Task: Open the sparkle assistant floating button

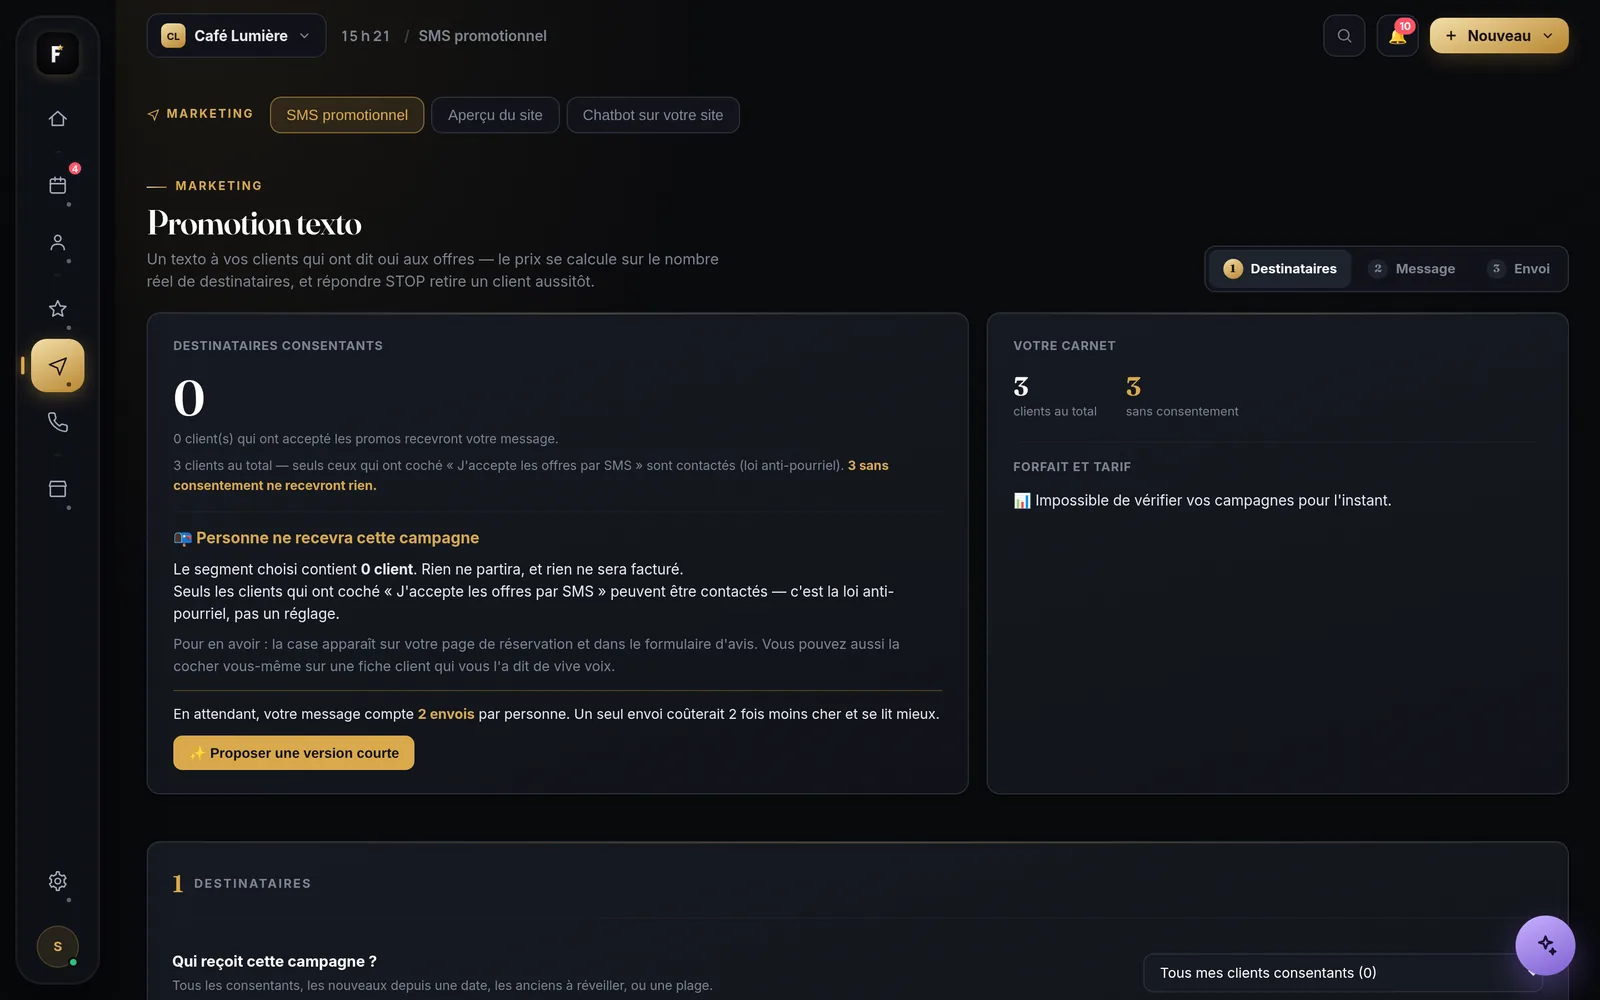Action: pos(1545,945)
